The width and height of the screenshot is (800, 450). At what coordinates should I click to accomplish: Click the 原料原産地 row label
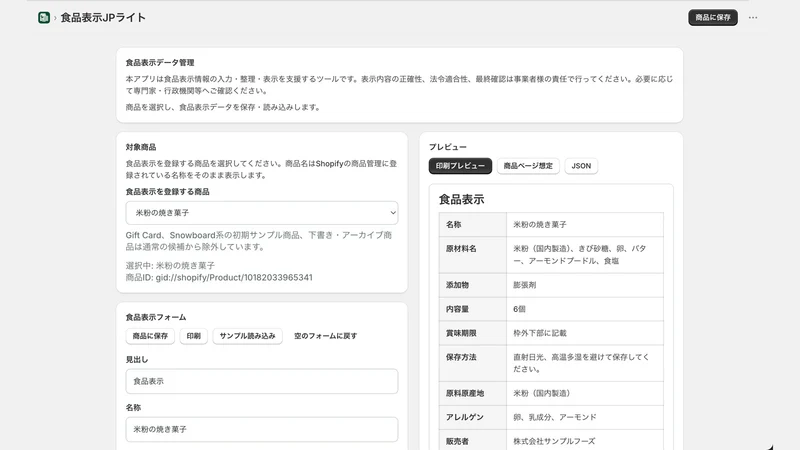click(472, 393)
